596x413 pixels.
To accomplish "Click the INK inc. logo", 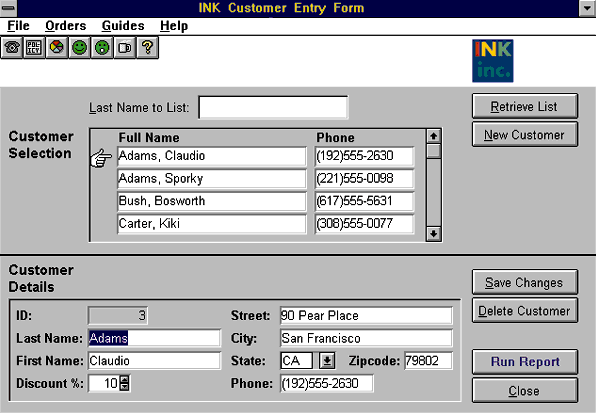I will (x=493, y=61).
